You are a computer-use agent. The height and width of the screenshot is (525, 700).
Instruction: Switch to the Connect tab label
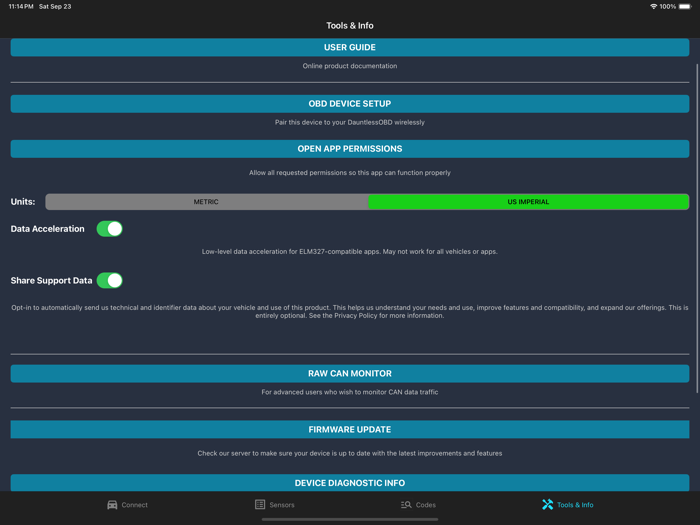tap(134, 505)
